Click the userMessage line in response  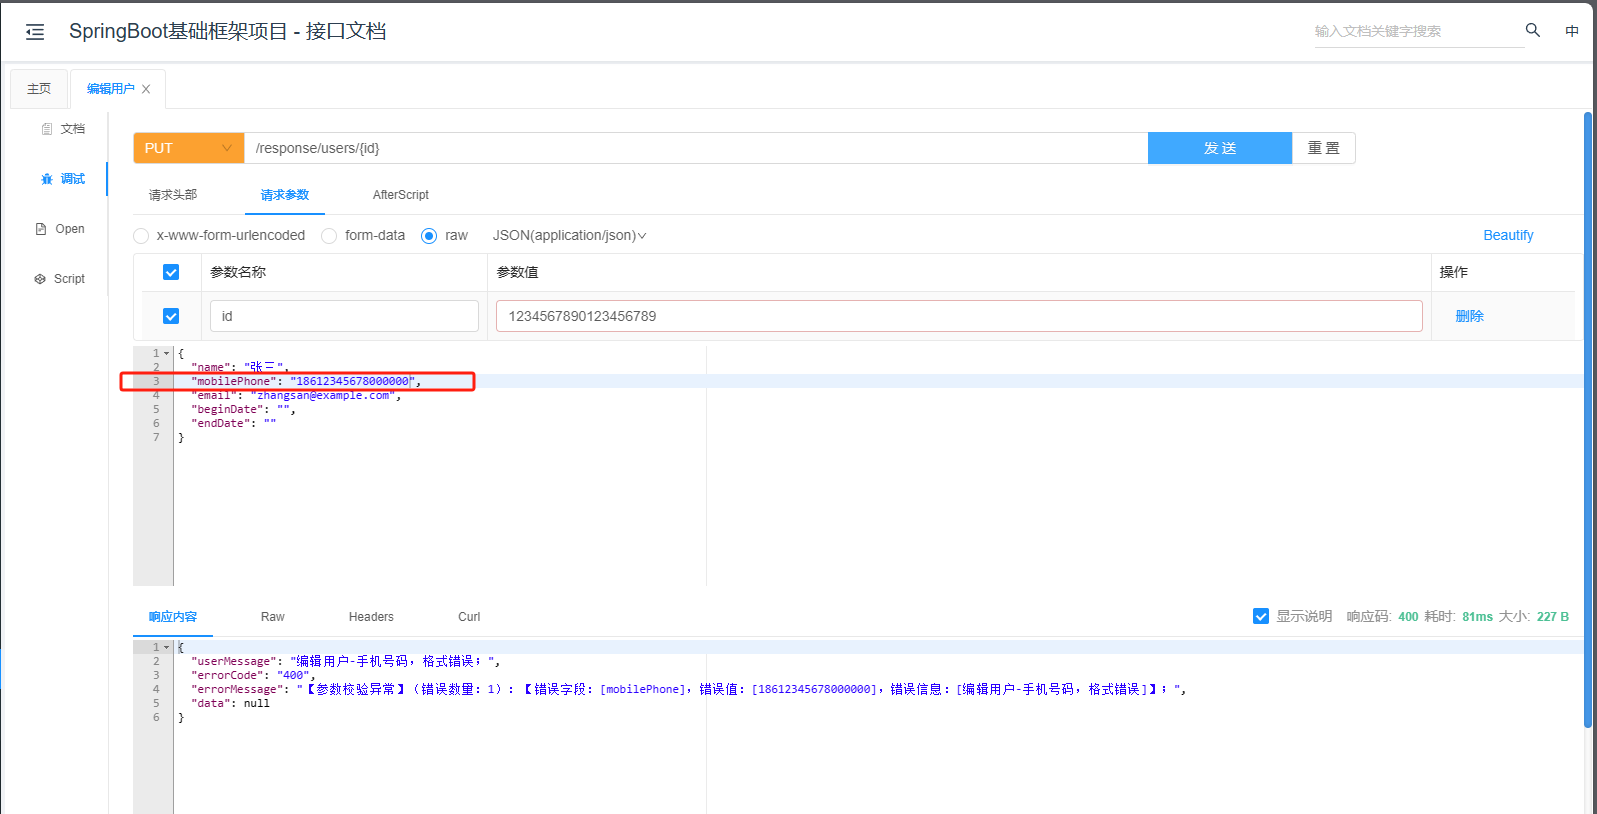345,661
